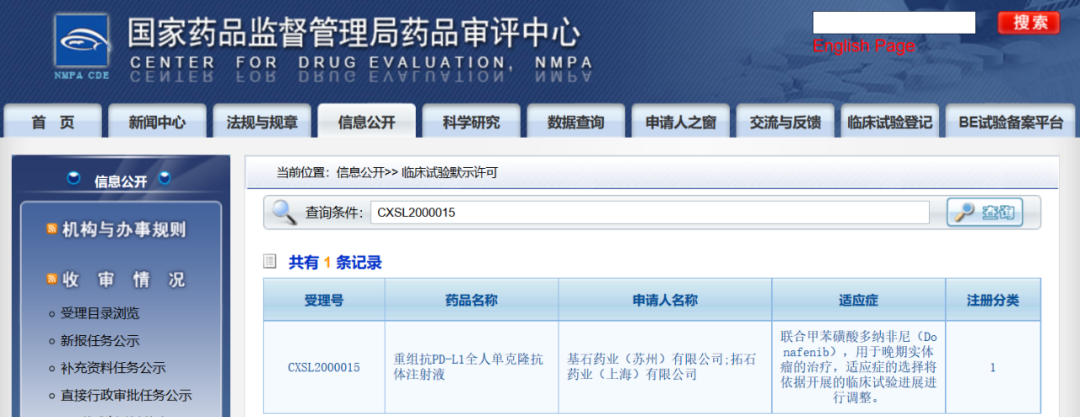Click the NMPA CDE logo icon
The width and height of the screenshot is (1080, 417).
(83, 47)
